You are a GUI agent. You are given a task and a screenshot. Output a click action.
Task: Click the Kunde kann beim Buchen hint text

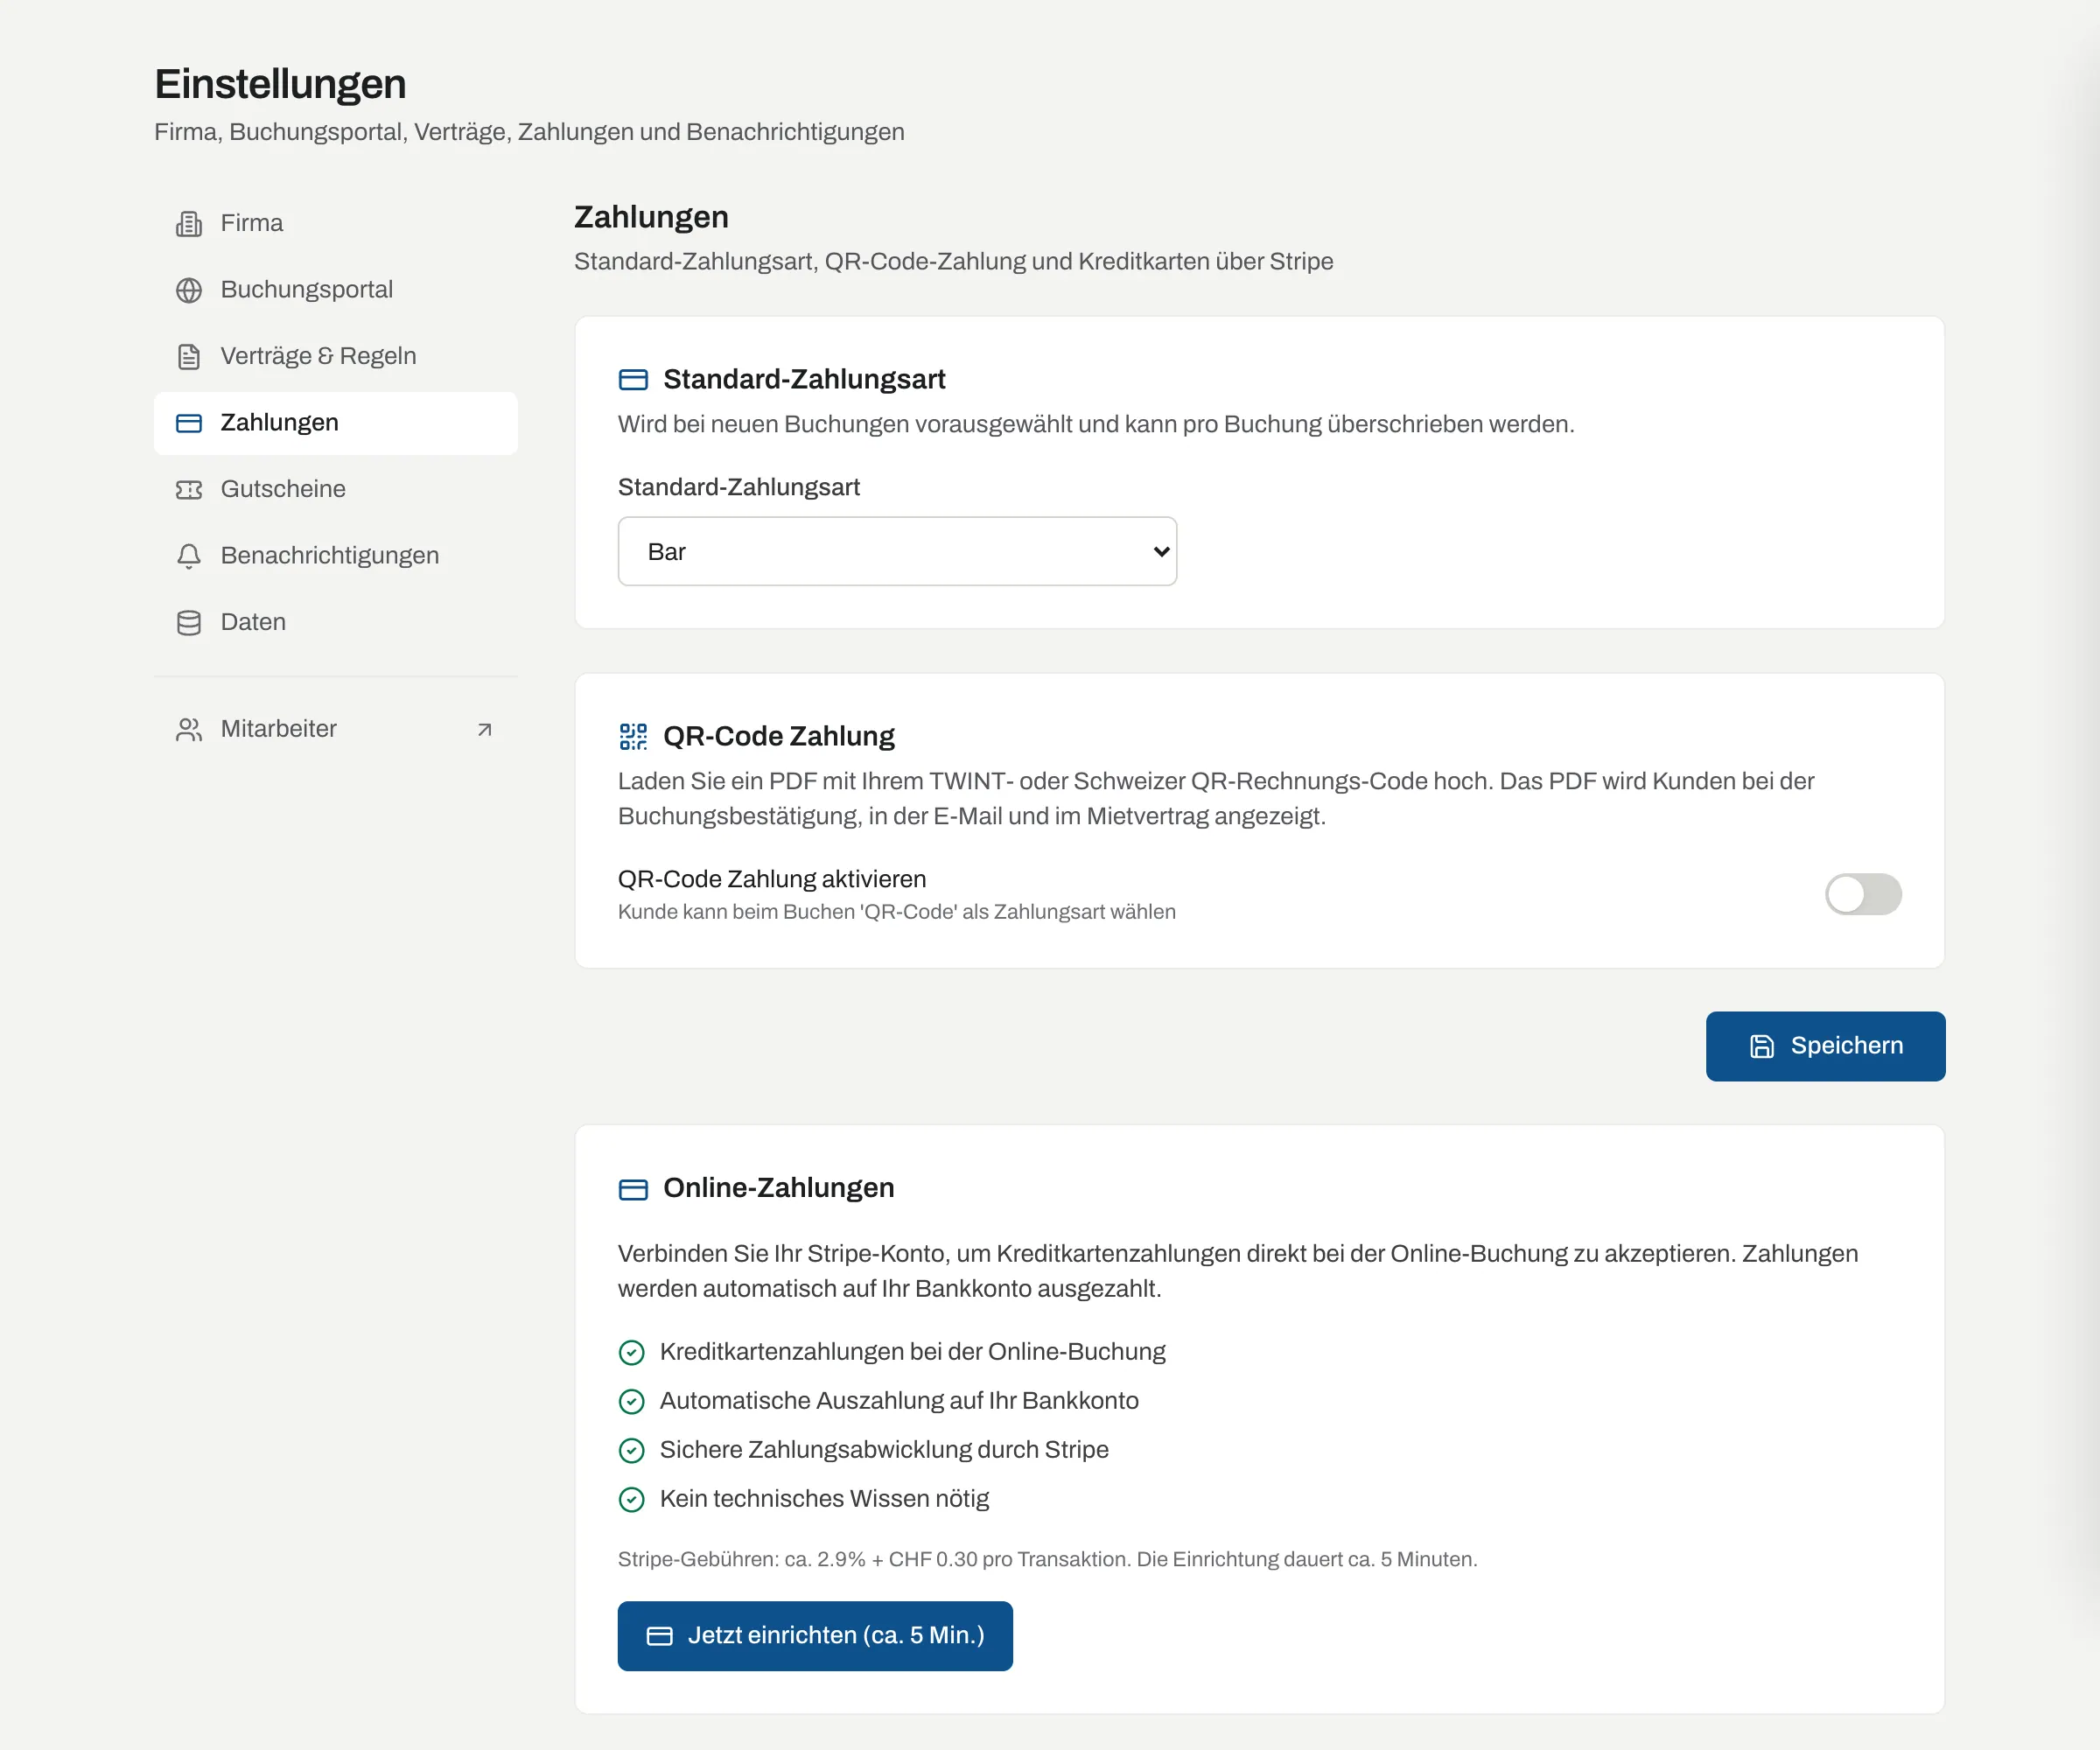[x=896, y=912]
